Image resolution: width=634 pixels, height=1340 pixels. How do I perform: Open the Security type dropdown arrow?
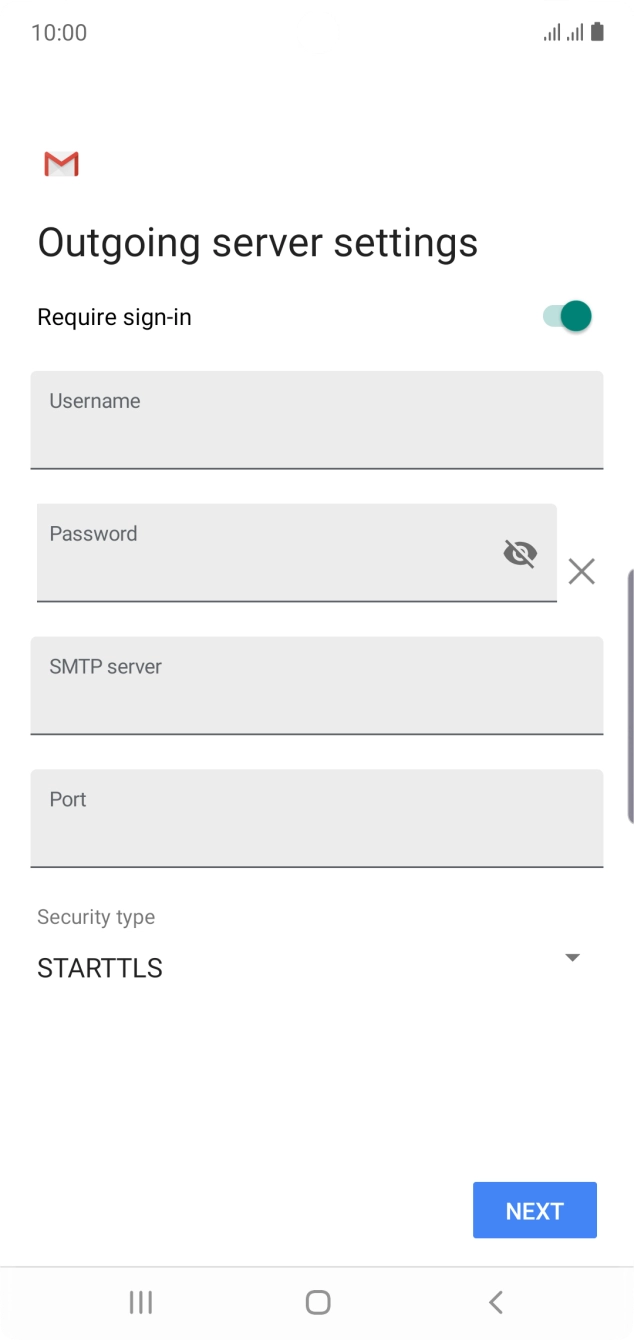(572, 958)
